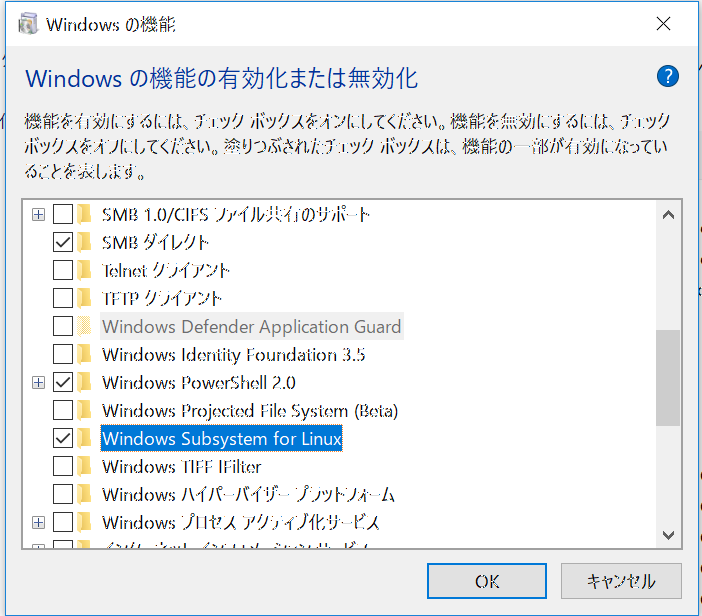This screenshot has height=616, width=702.
Task: Click folder icon beside Windows Identity Foundation 3.5
Action: [84, 354]
